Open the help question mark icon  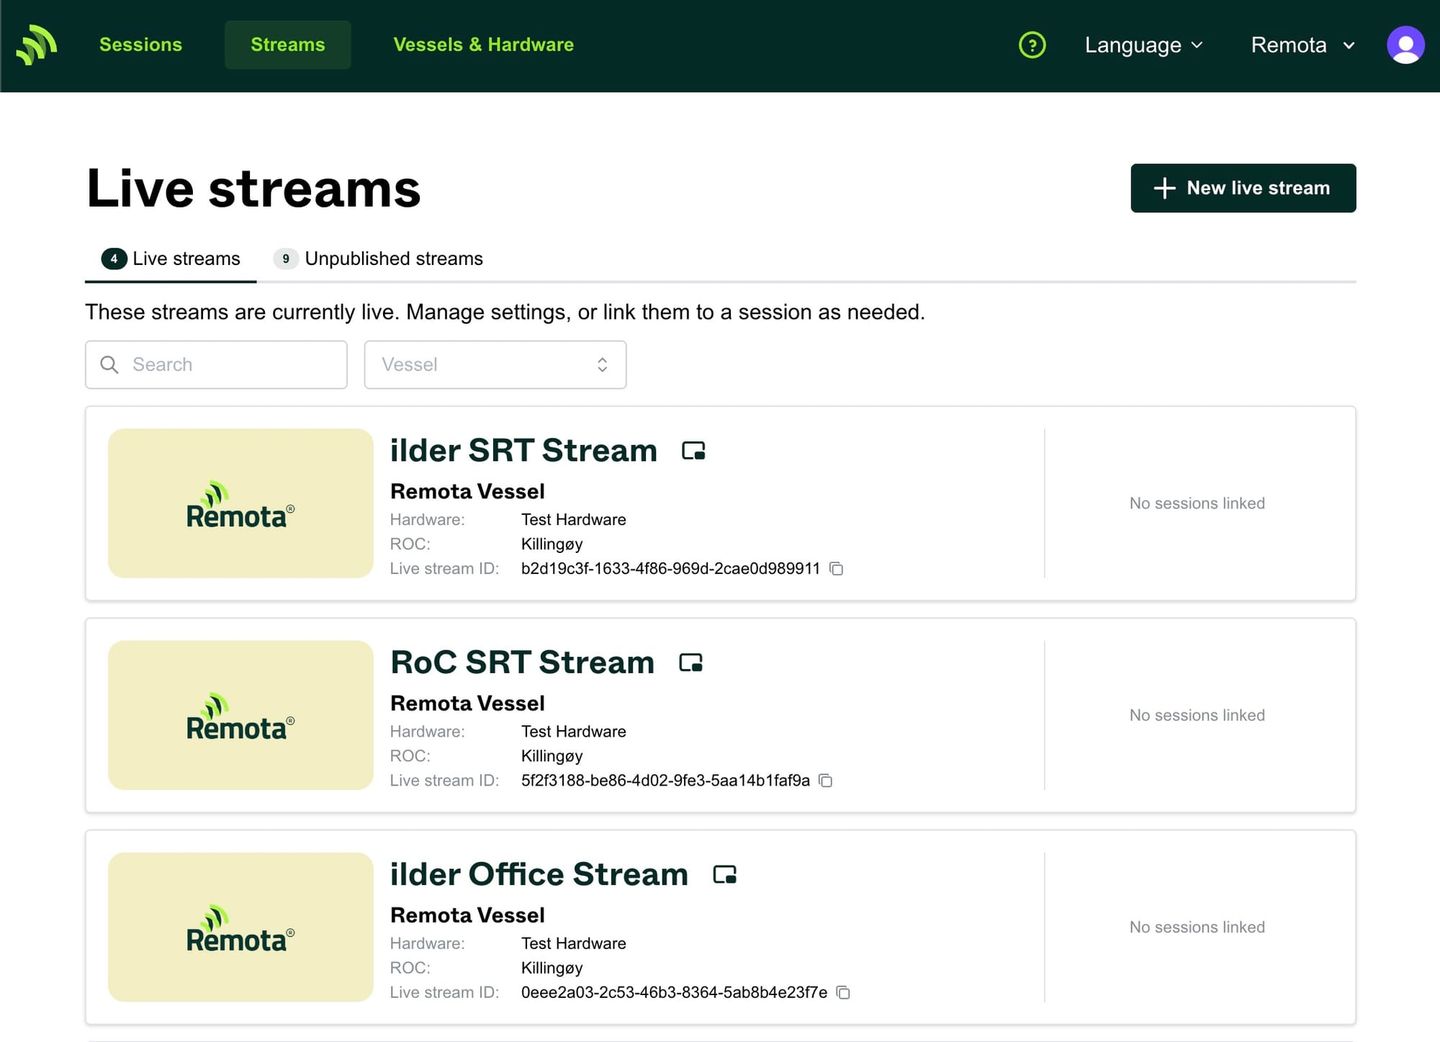click(1032, 45)
